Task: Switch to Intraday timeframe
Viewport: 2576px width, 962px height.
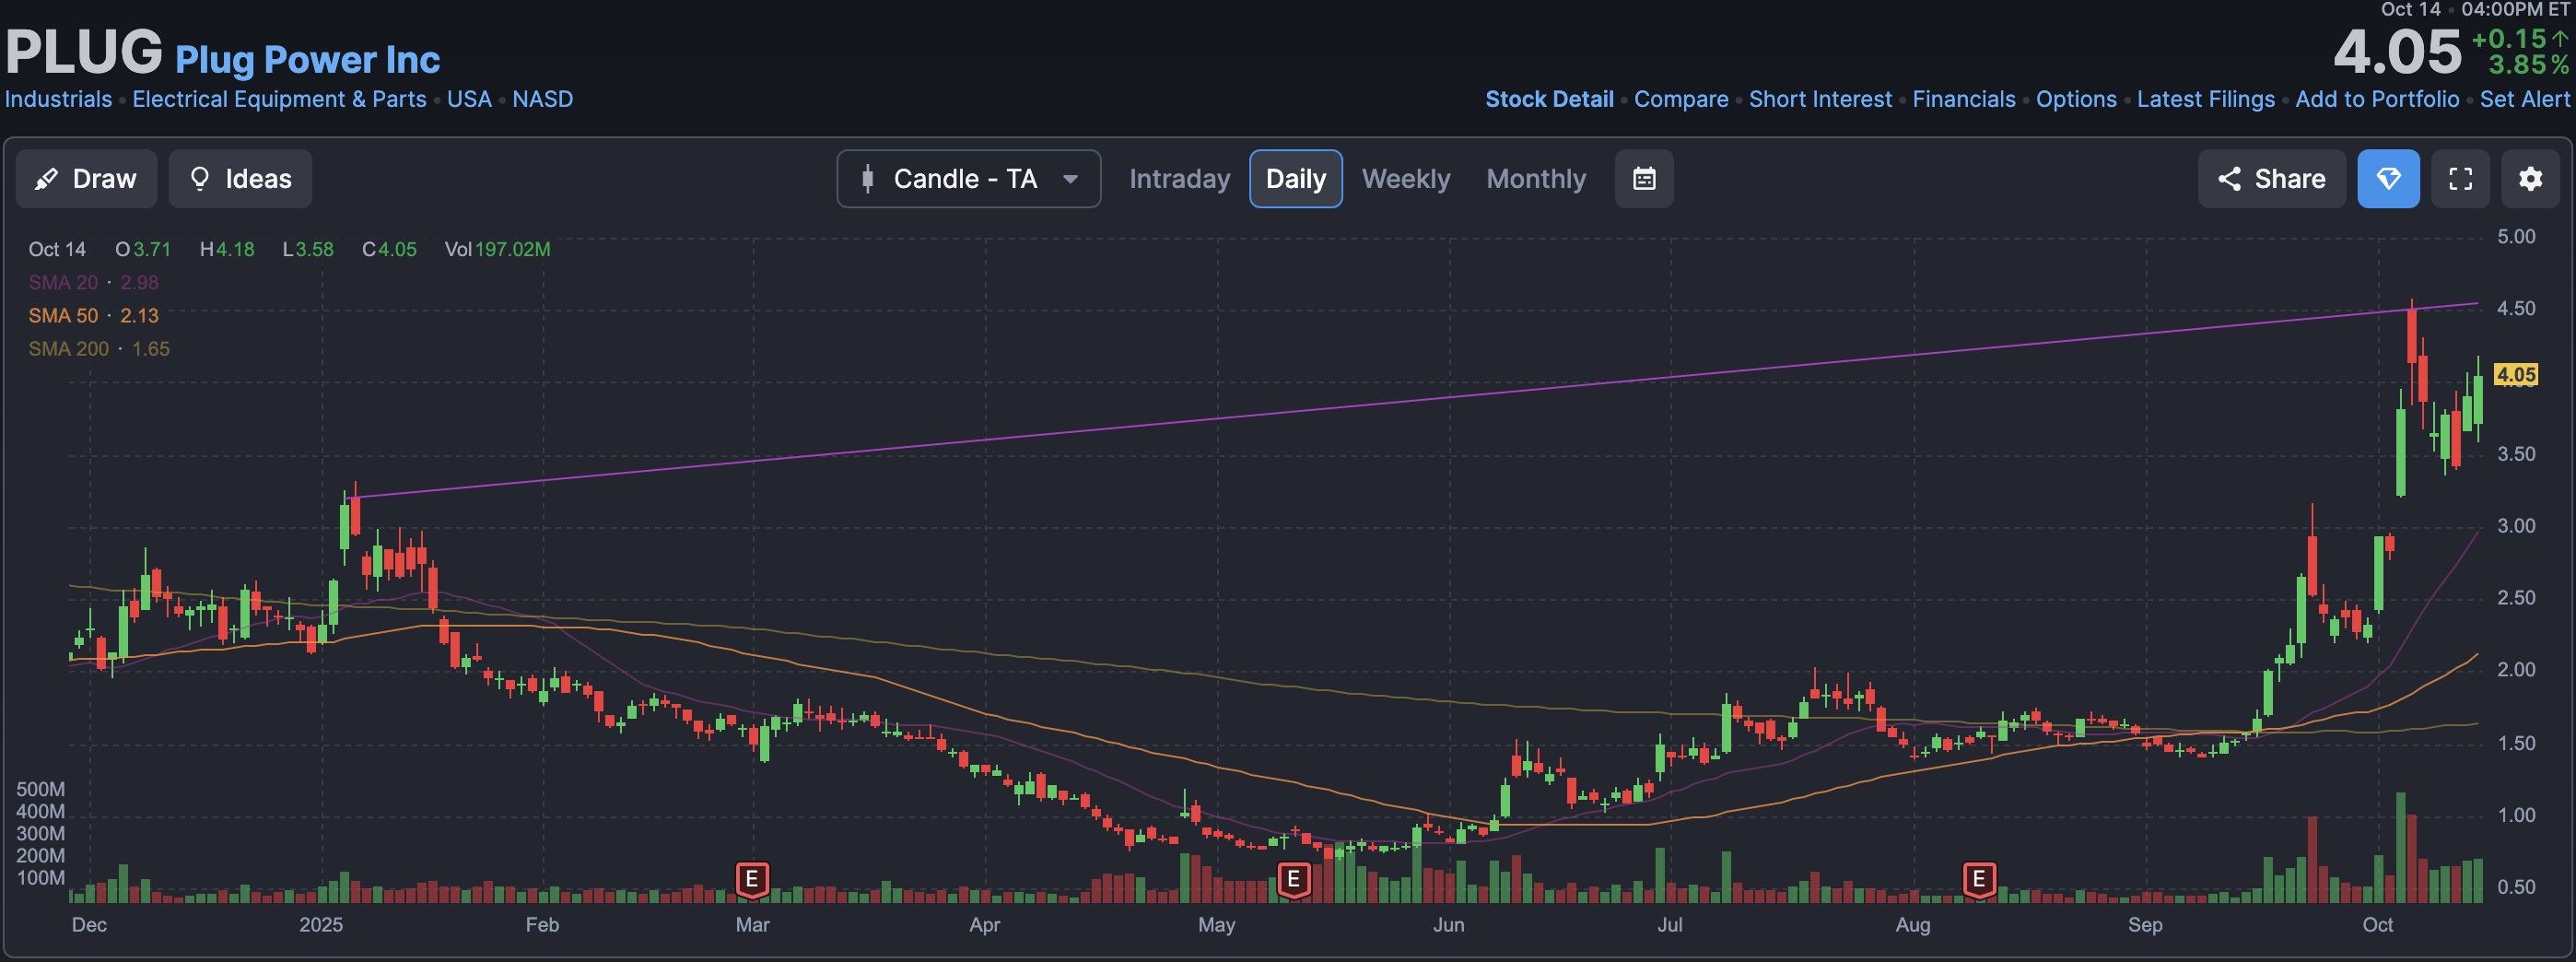Action: point(1179,179)
